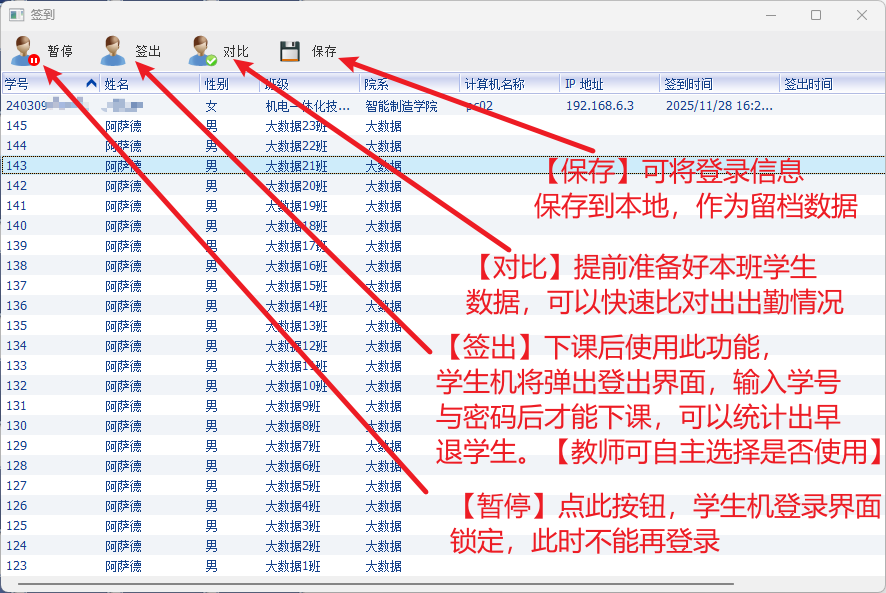
Task: Click the 对比 (Compare) user icon
Action: tap(203, 51)
